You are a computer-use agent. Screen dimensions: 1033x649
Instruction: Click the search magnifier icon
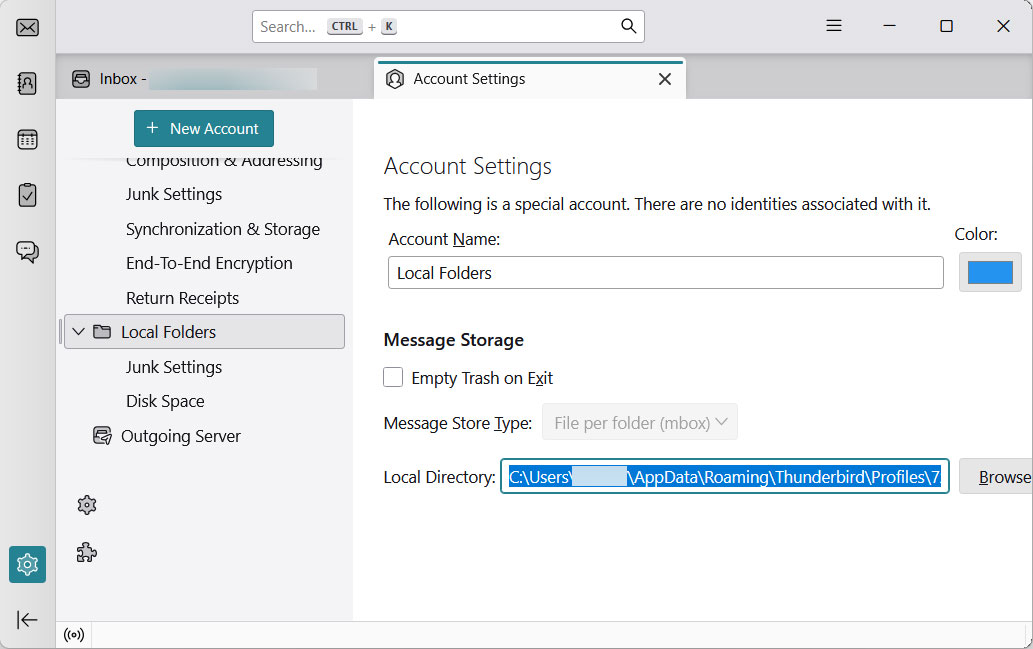(628, 27)
